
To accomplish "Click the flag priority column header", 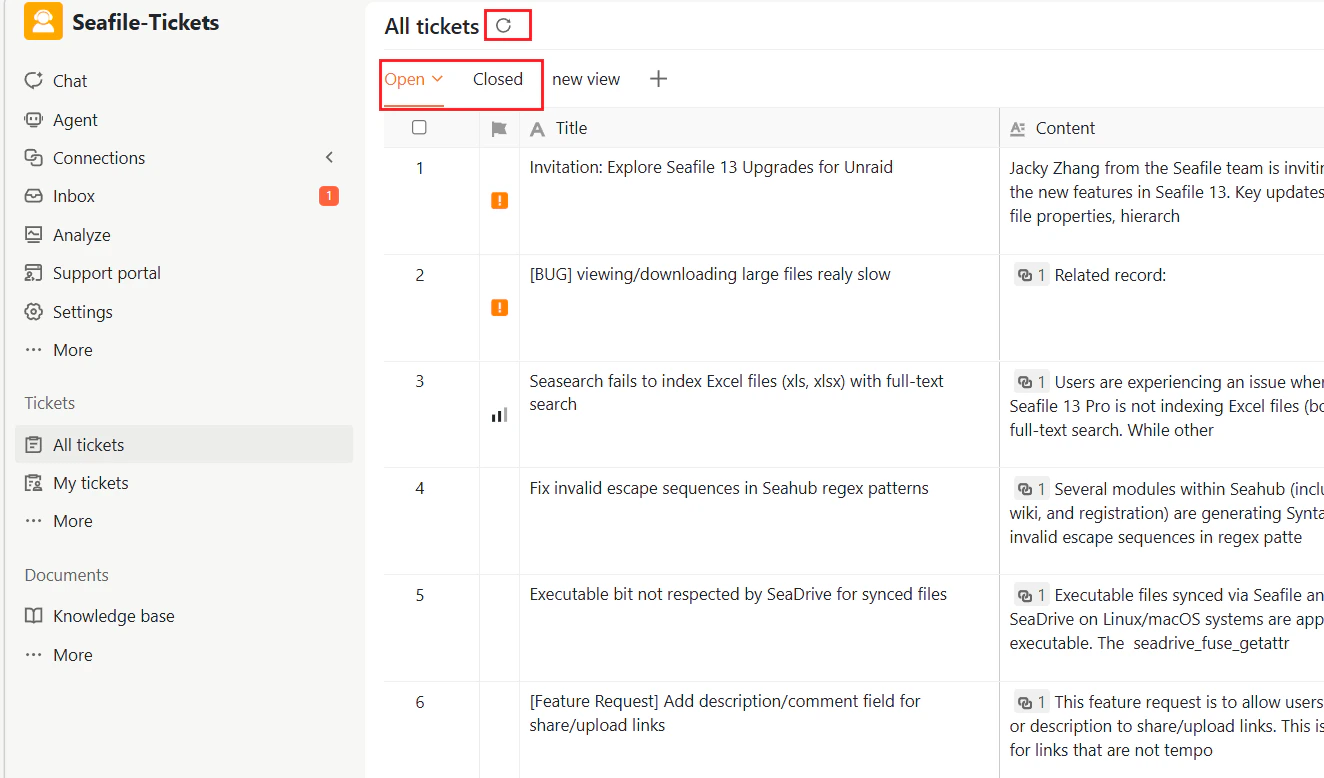I will (500, 129).
